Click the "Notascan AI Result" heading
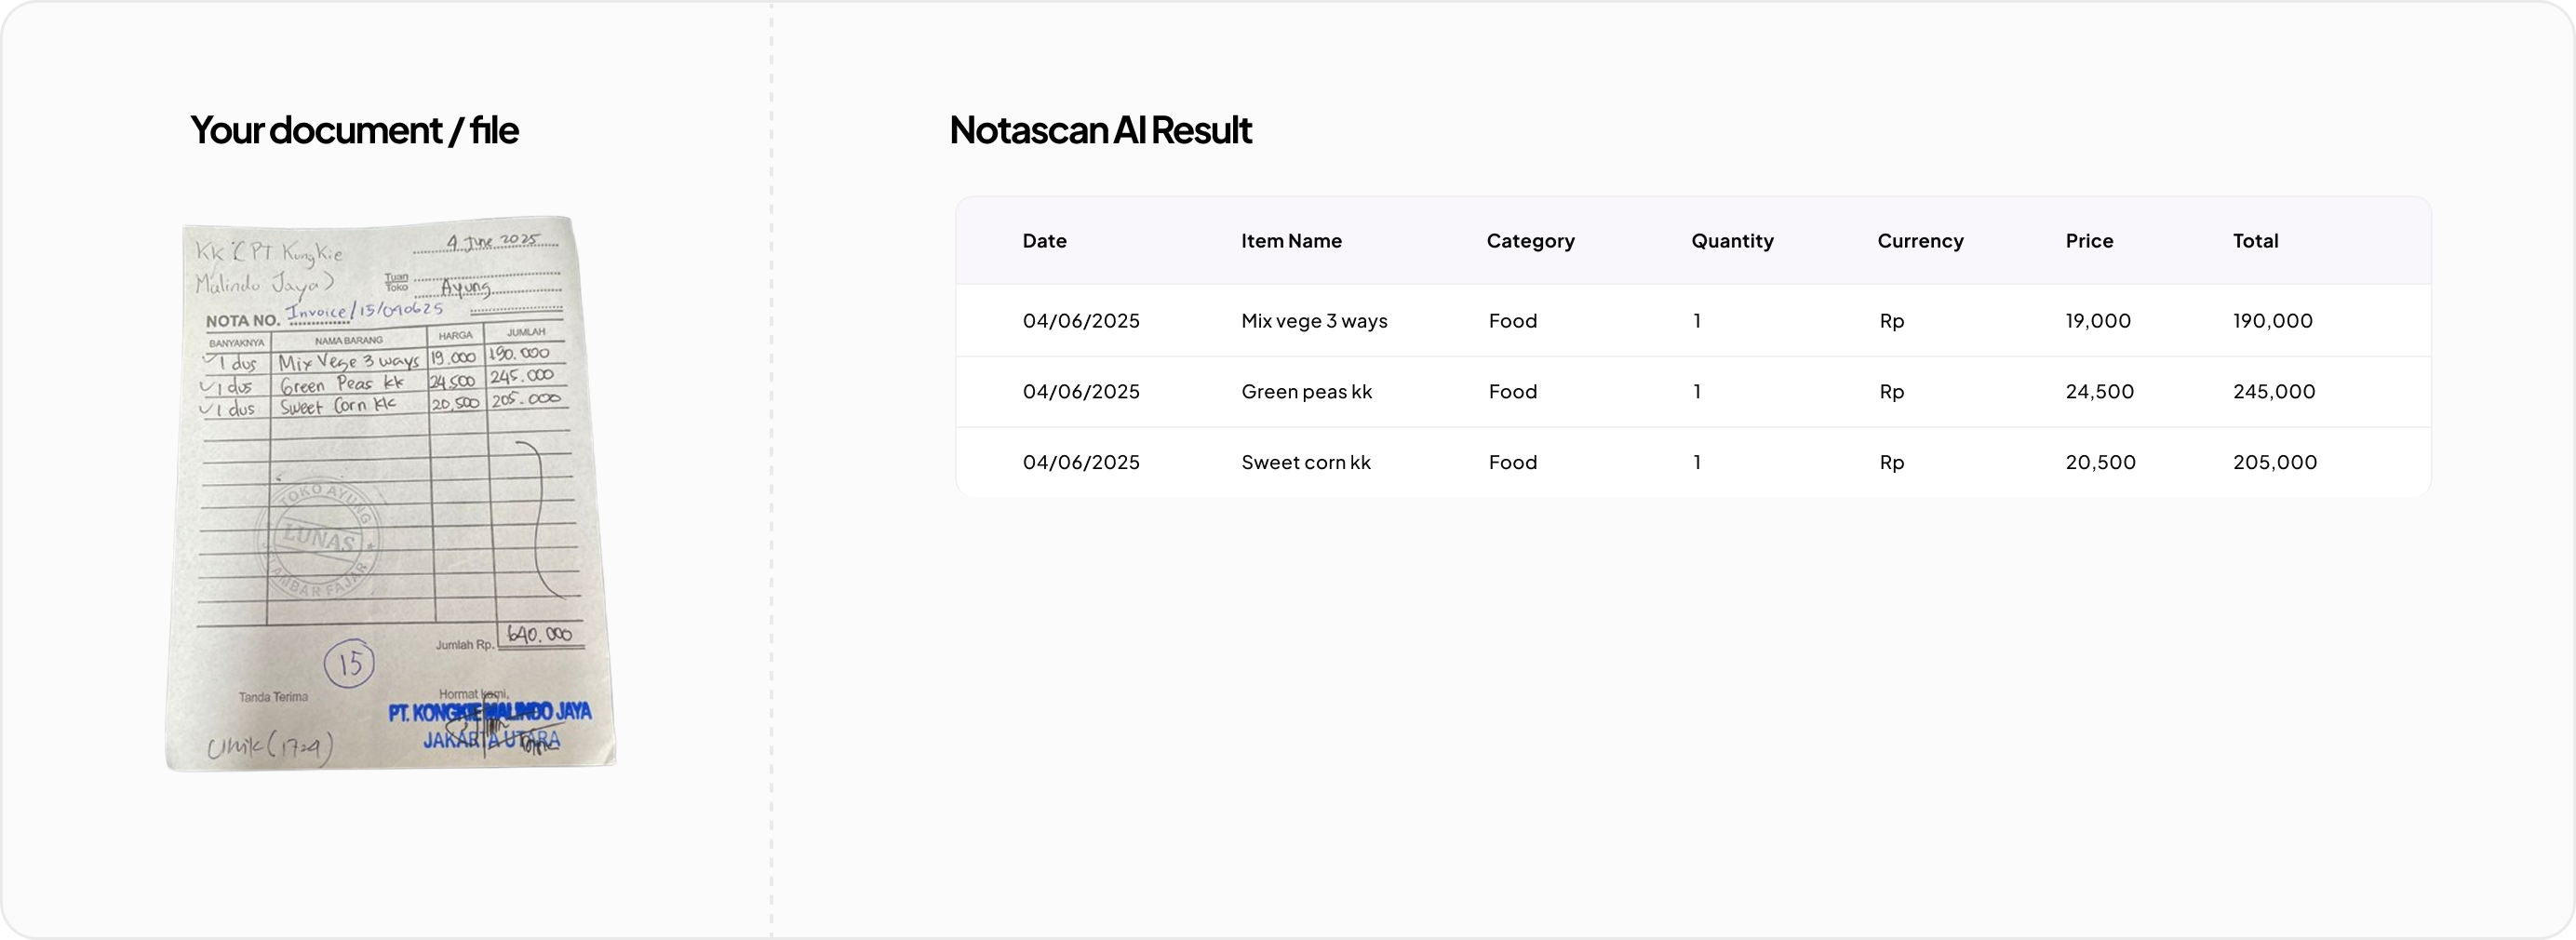 tap(1100, 130)
